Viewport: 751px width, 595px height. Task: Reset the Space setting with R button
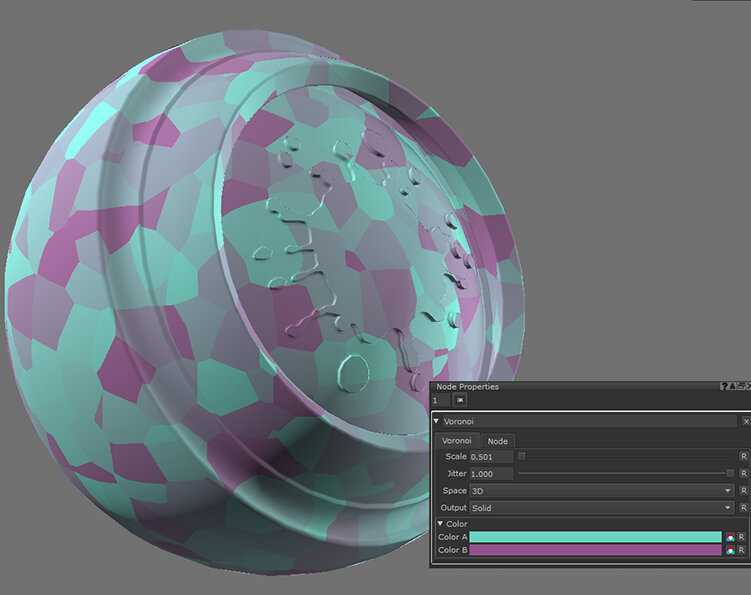coord(743,491)
